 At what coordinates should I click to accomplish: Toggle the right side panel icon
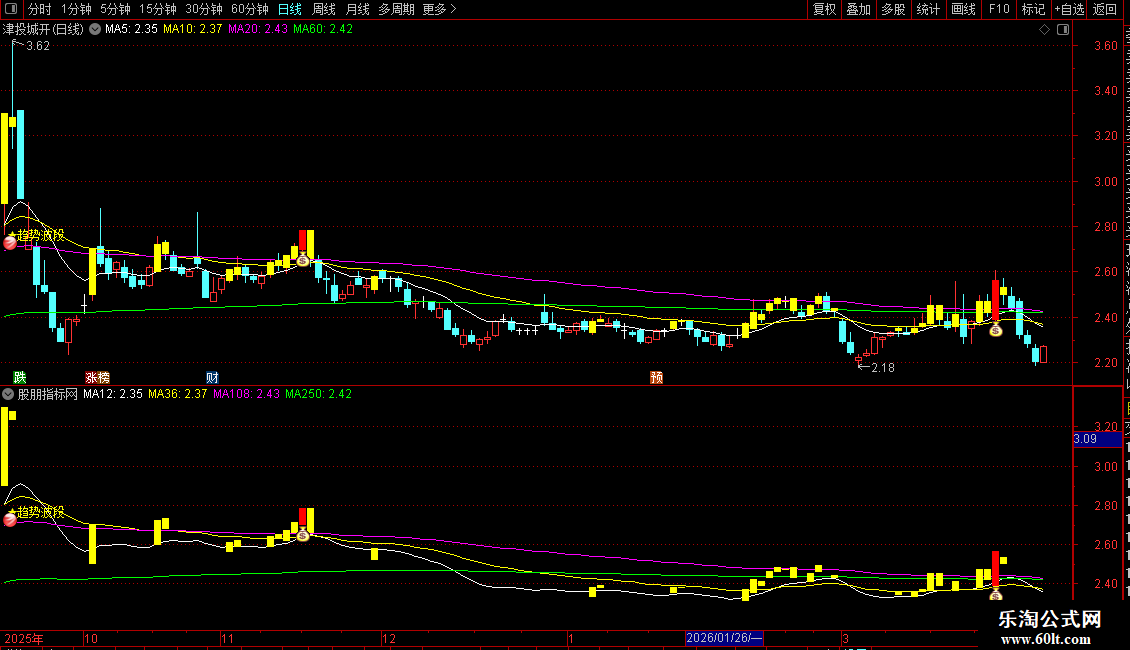click(1063, 29)
